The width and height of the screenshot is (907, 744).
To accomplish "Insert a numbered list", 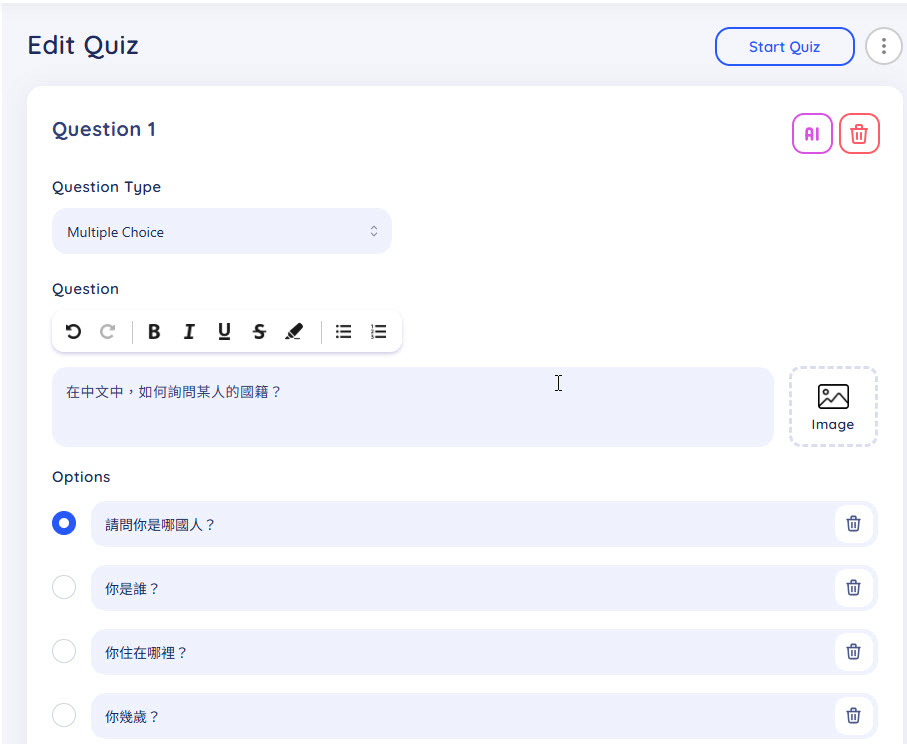I will (x=378, y=332).
